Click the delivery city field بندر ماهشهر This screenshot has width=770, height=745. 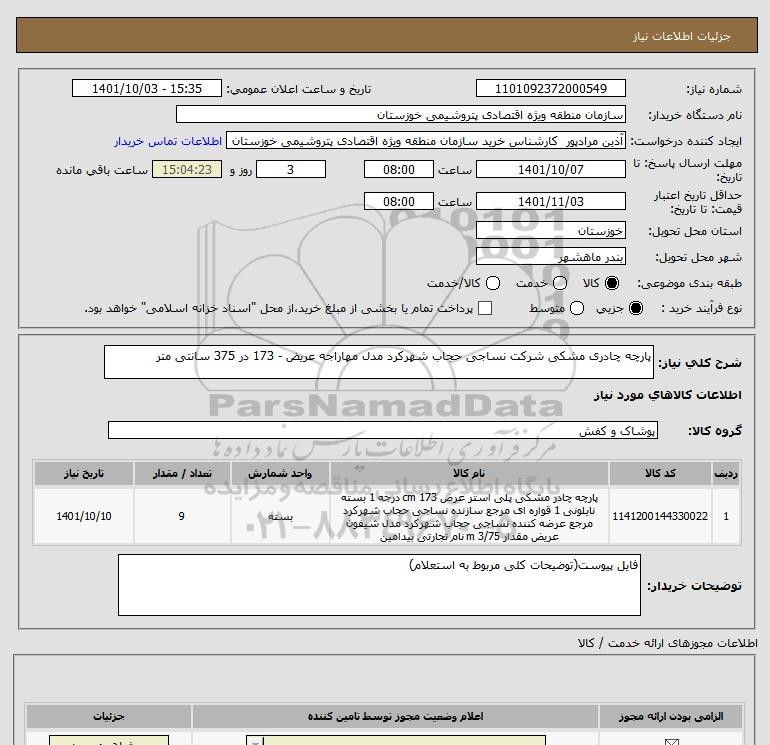point(550,256)
